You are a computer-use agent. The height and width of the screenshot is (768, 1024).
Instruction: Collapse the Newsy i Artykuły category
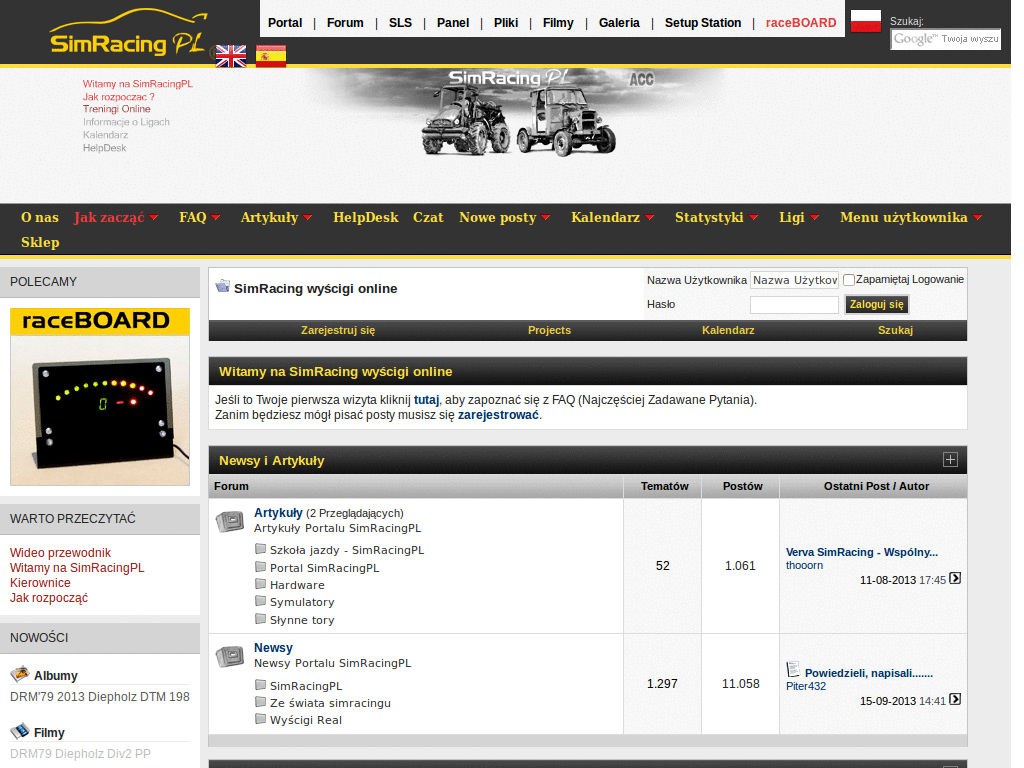coord(950,460)
